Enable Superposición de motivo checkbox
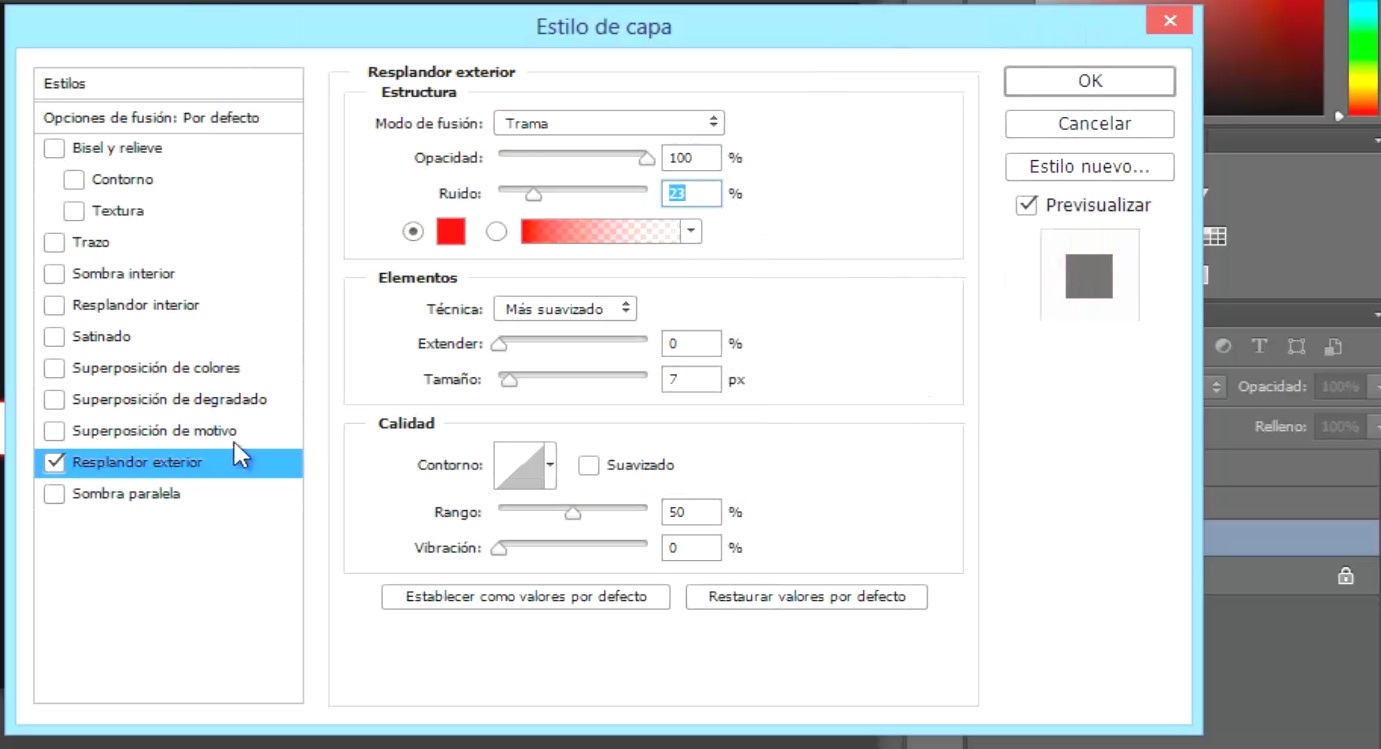This screenshot has height=749, width=1381. 54,431
